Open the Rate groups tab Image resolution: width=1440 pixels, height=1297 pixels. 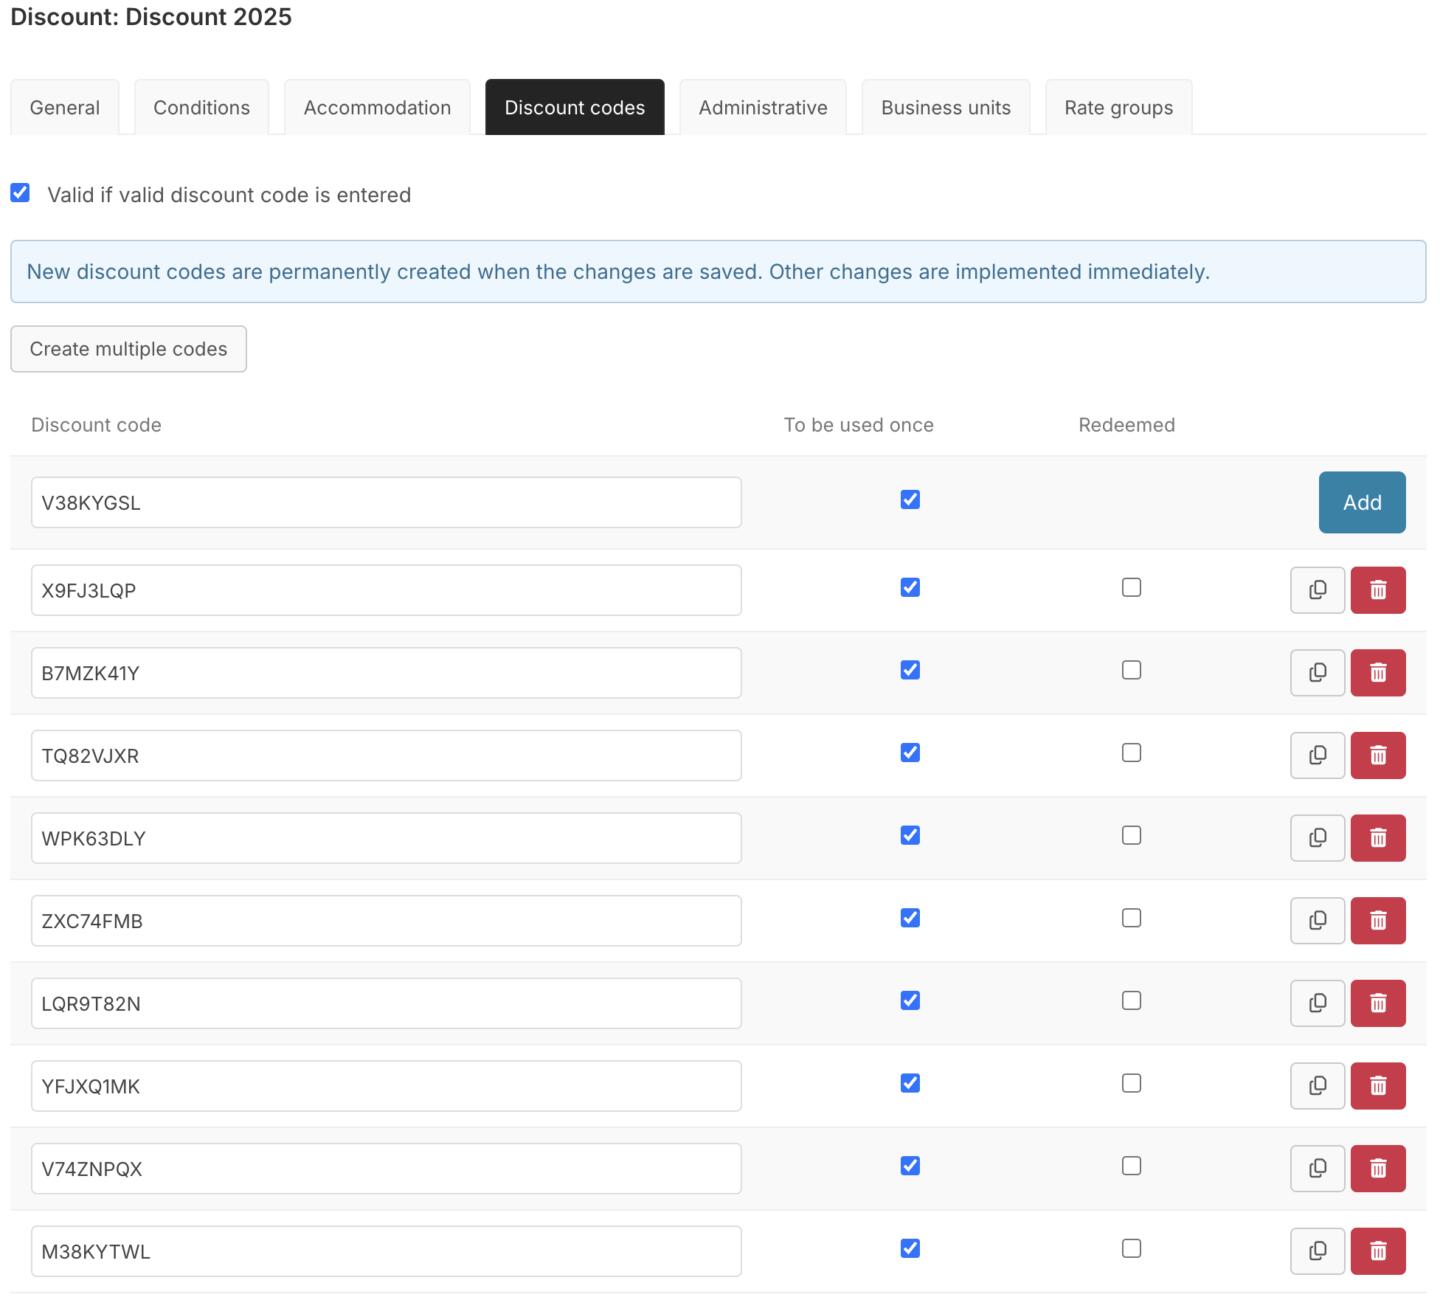pyautogui.click(x=1118, y=107)
